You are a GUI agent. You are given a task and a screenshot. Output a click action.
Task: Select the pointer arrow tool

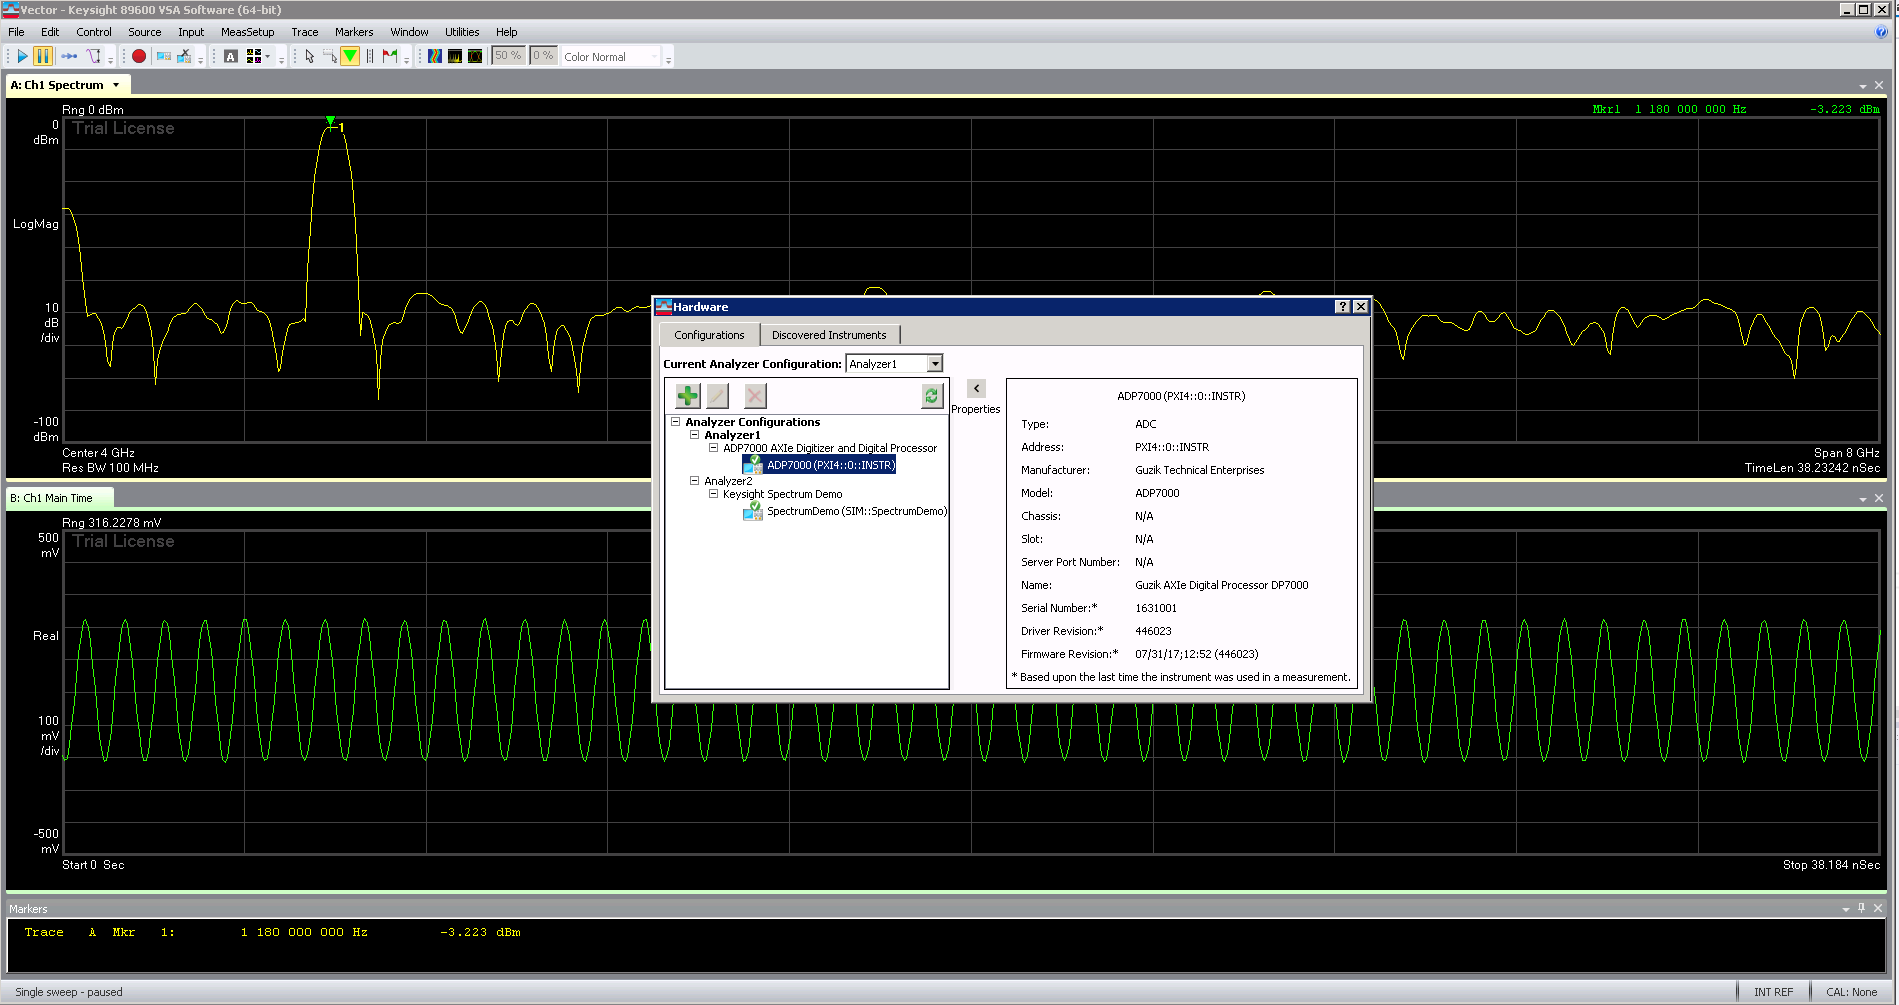310,56
